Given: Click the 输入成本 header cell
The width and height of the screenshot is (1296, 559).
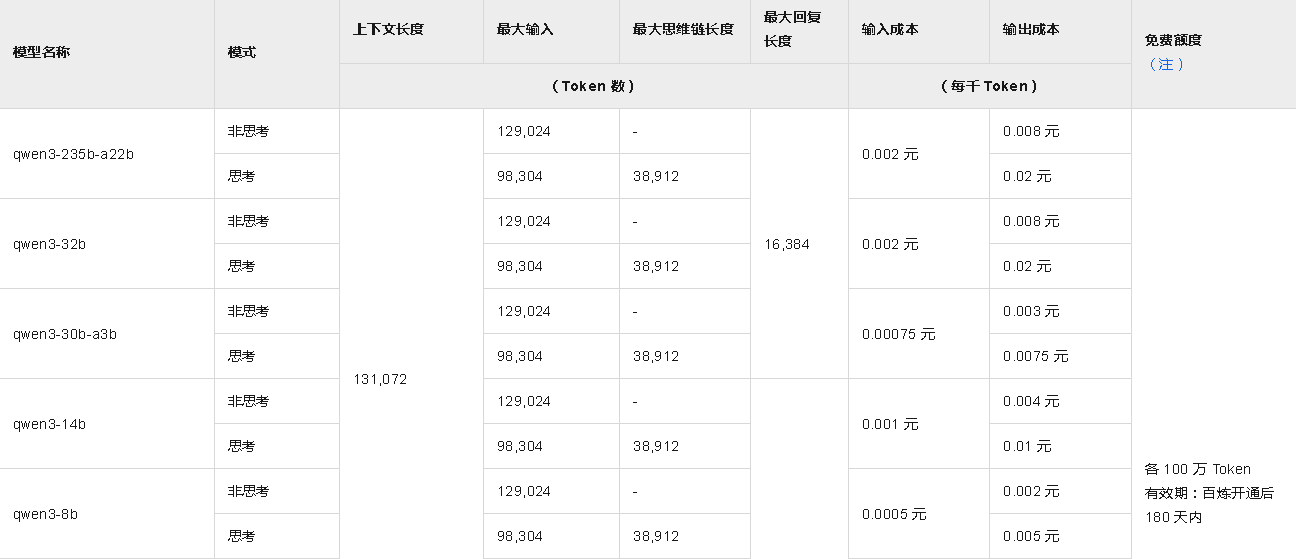Looking at the screenshot, I should click(890, 30).
